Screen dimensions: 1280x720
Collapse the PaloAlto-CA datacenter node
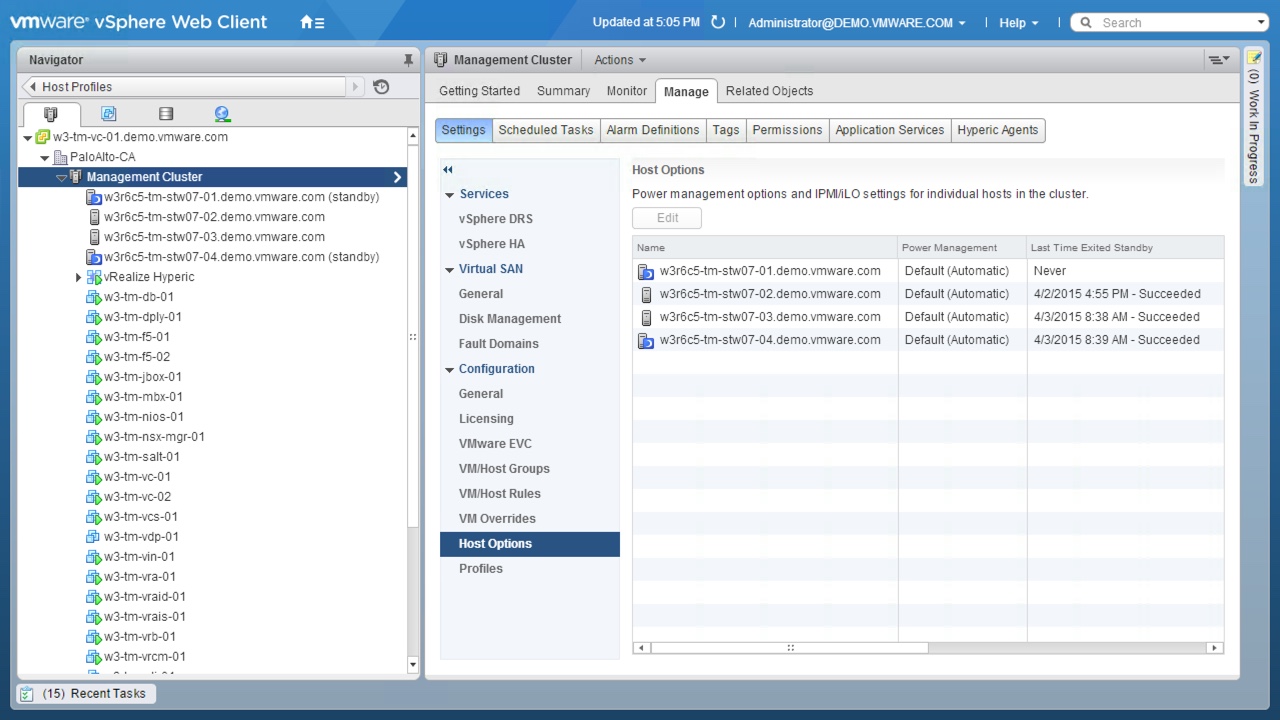coord(45,157)
